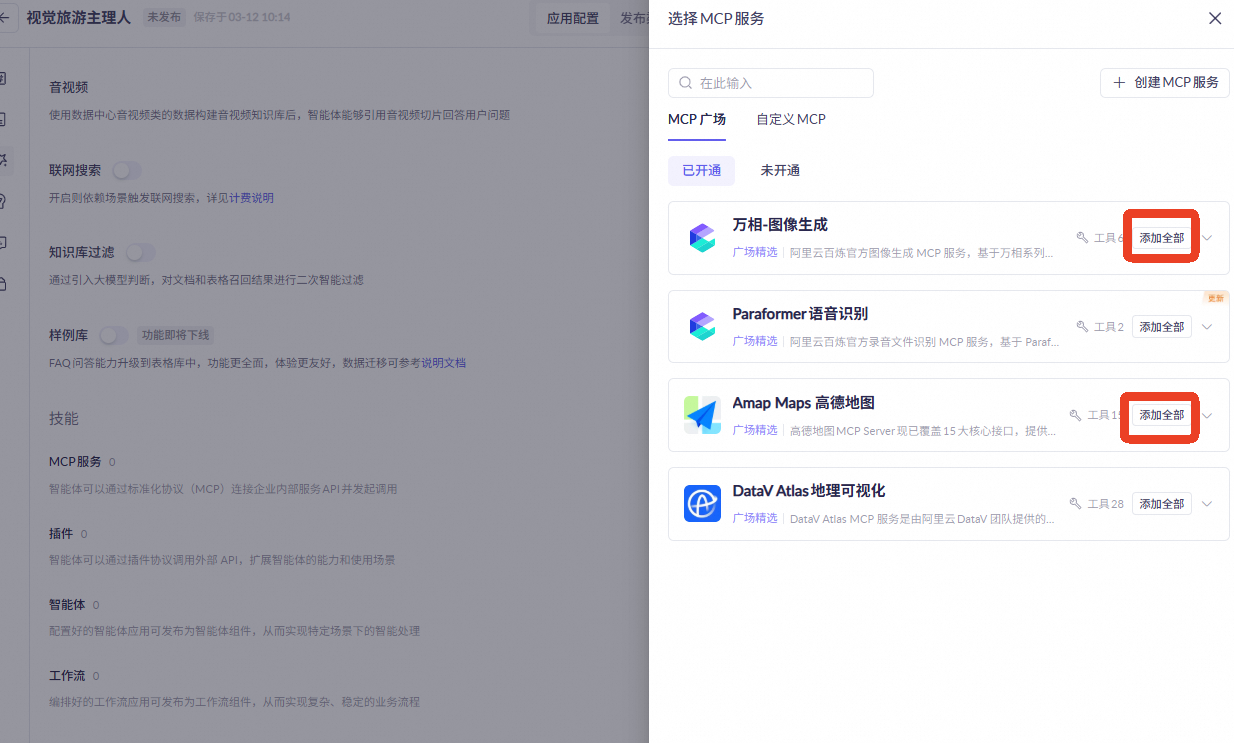
Task: Click the plus icon in 创建MCP服务
Action: click(x=1119, y=83)
